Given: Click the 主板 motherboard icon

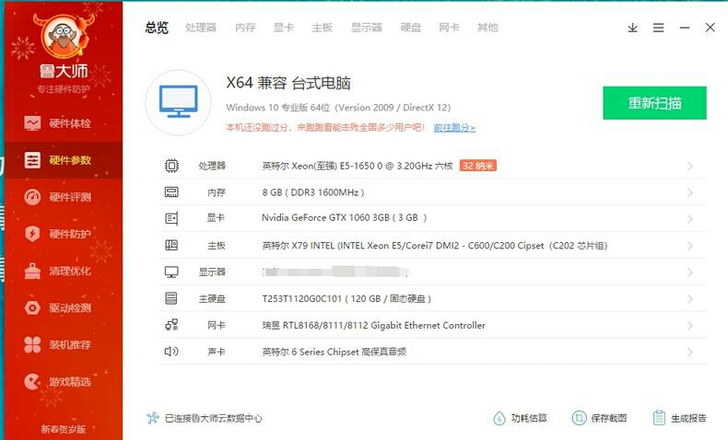Looking at the screenshot, I should [171, 245].
